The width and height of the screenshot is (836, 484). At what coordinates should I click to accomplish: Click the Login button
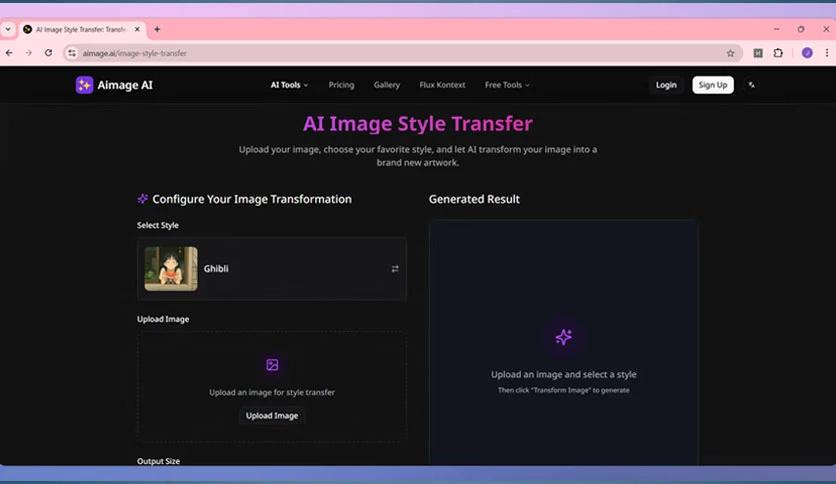(666, 85)
